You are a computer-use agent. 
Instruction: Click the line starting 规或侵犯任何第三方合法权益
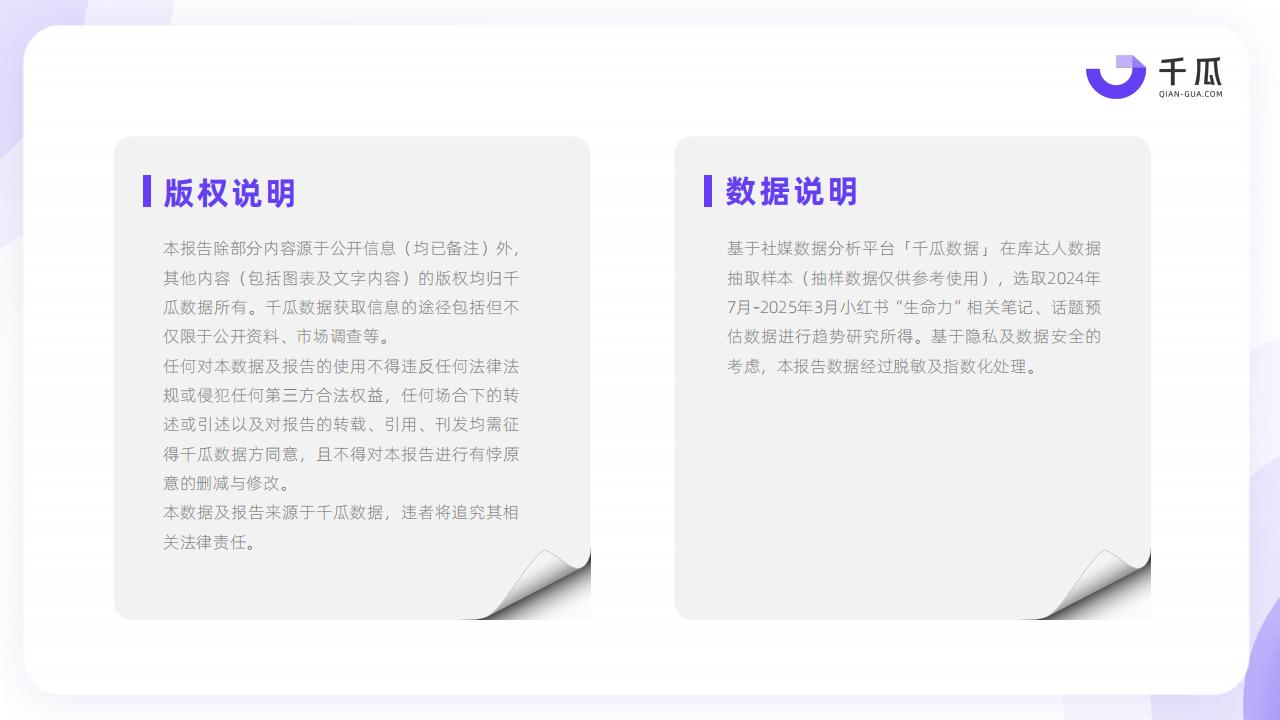click(x=341, y=395)
